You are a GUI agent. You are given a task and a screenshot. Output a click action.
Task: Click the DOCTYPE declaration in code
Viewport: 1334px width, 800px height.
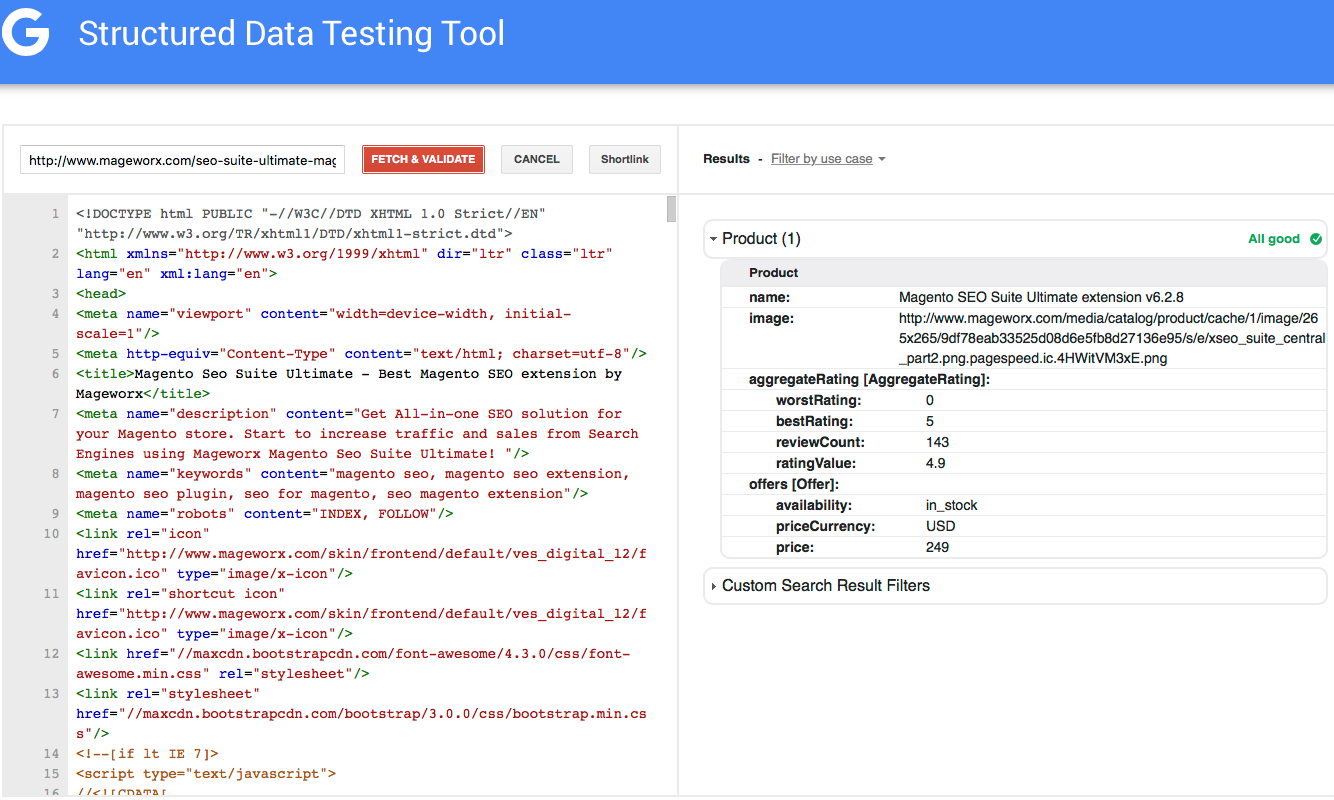click(310, 224)
